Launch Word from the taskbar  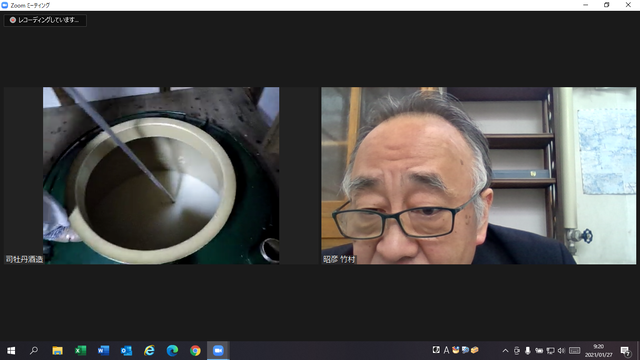(x=103, y=351)
